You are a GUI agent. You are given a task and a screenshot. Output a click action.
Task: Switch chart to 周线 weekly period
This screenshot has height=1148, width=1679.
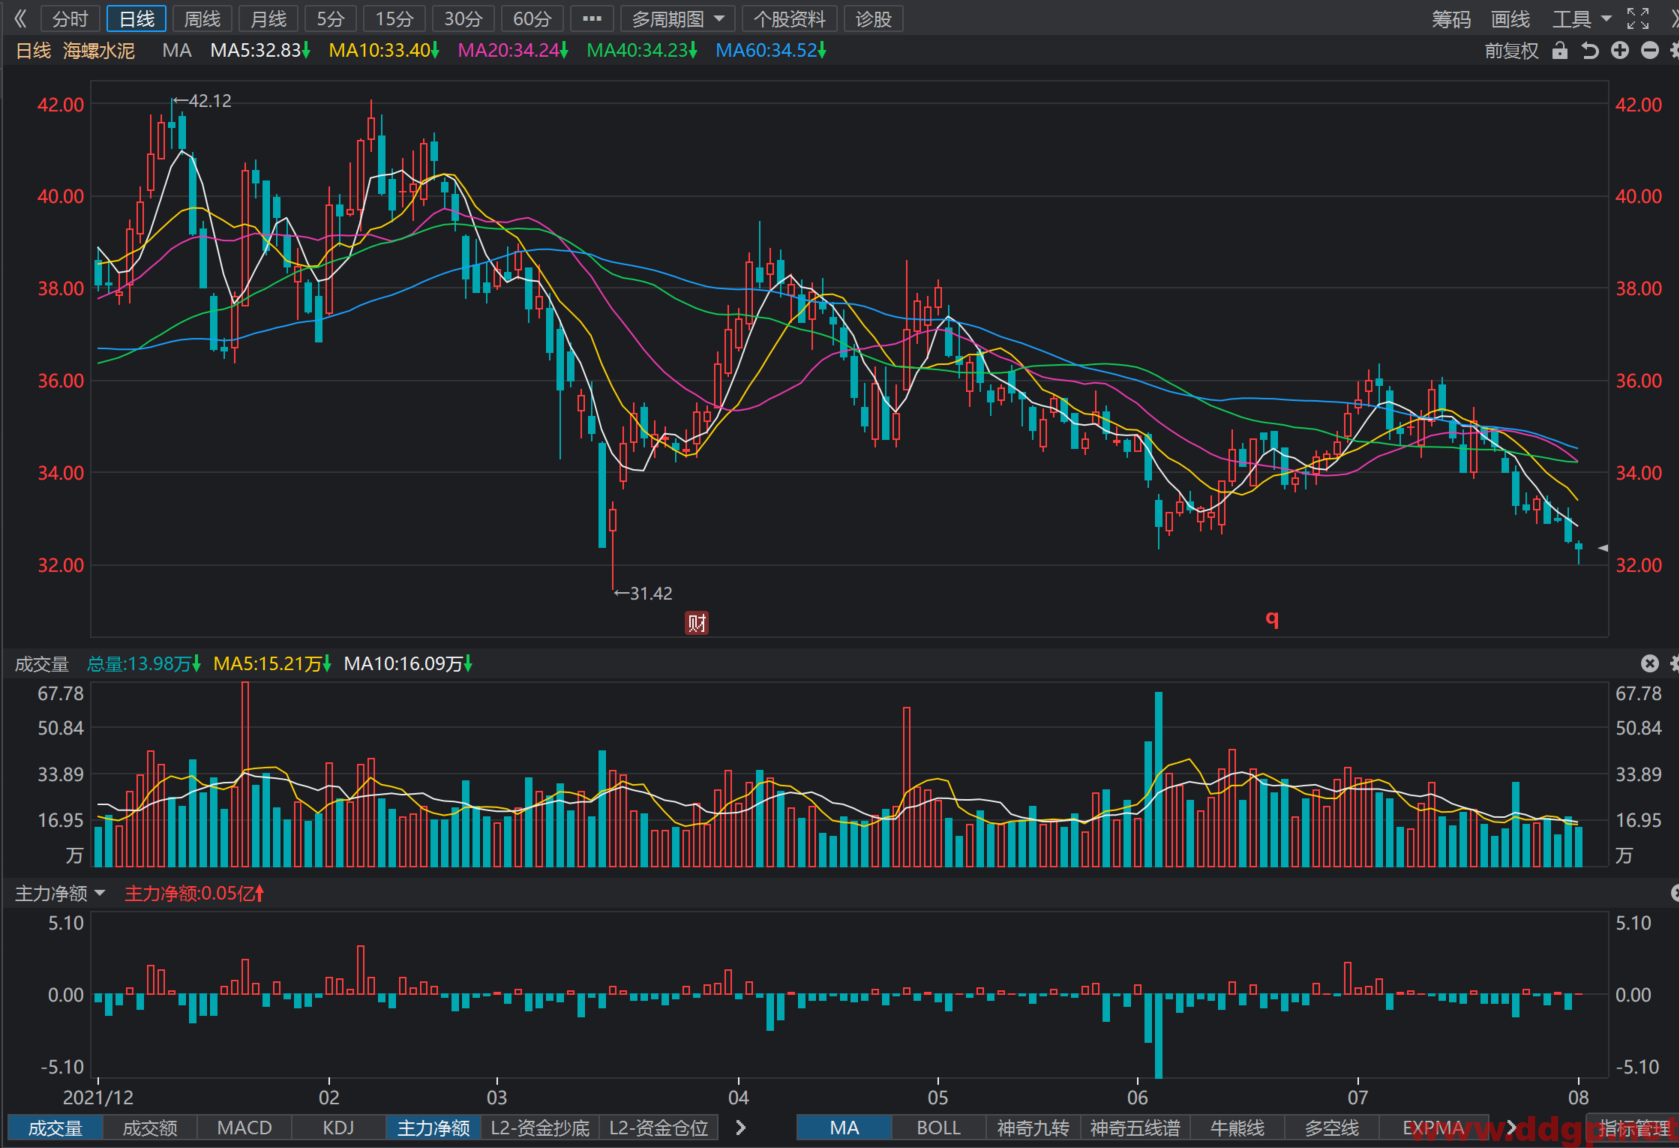202,19
